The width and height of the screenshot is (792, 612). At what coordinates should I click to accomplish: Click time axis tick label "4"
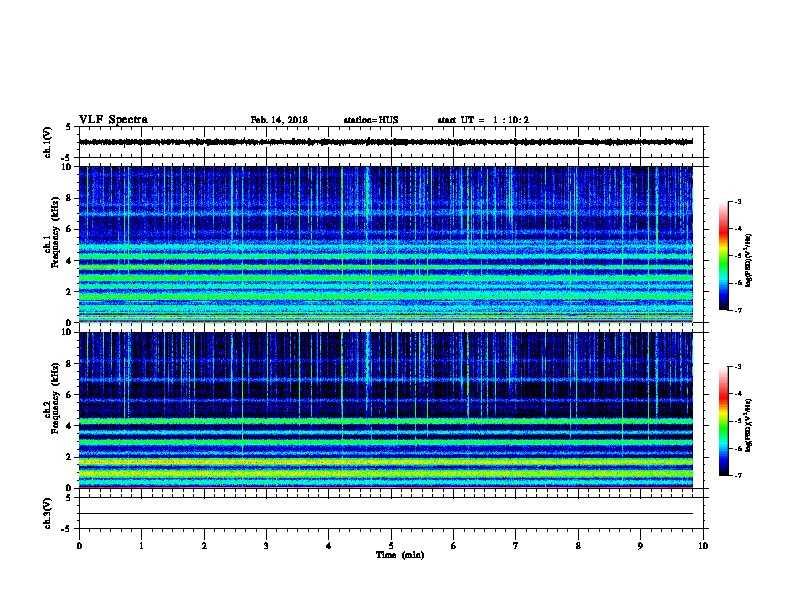[329, 546]
